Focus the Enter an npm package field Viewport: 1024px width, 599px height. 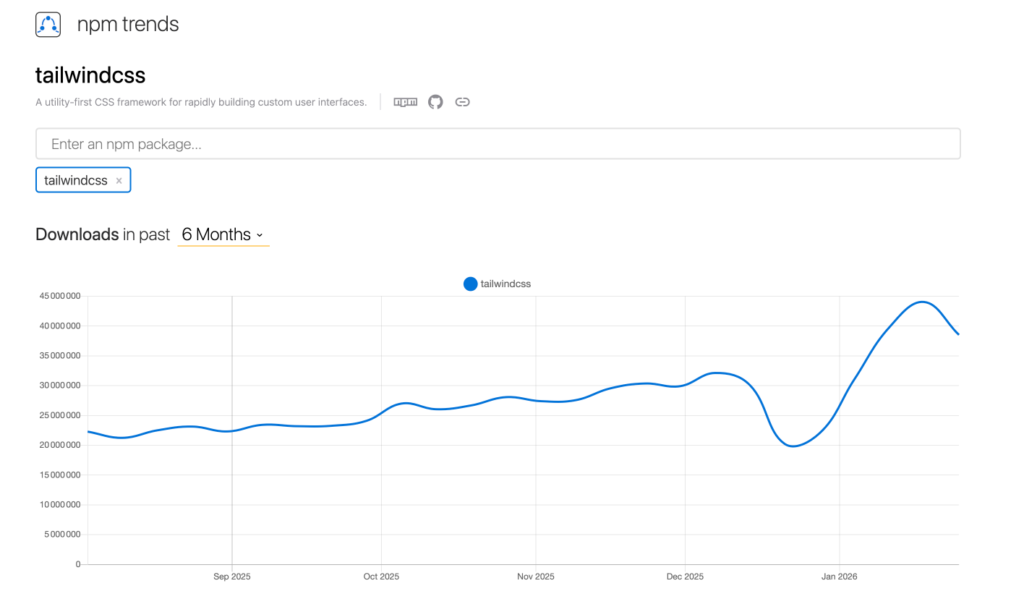tap(498, 144)
